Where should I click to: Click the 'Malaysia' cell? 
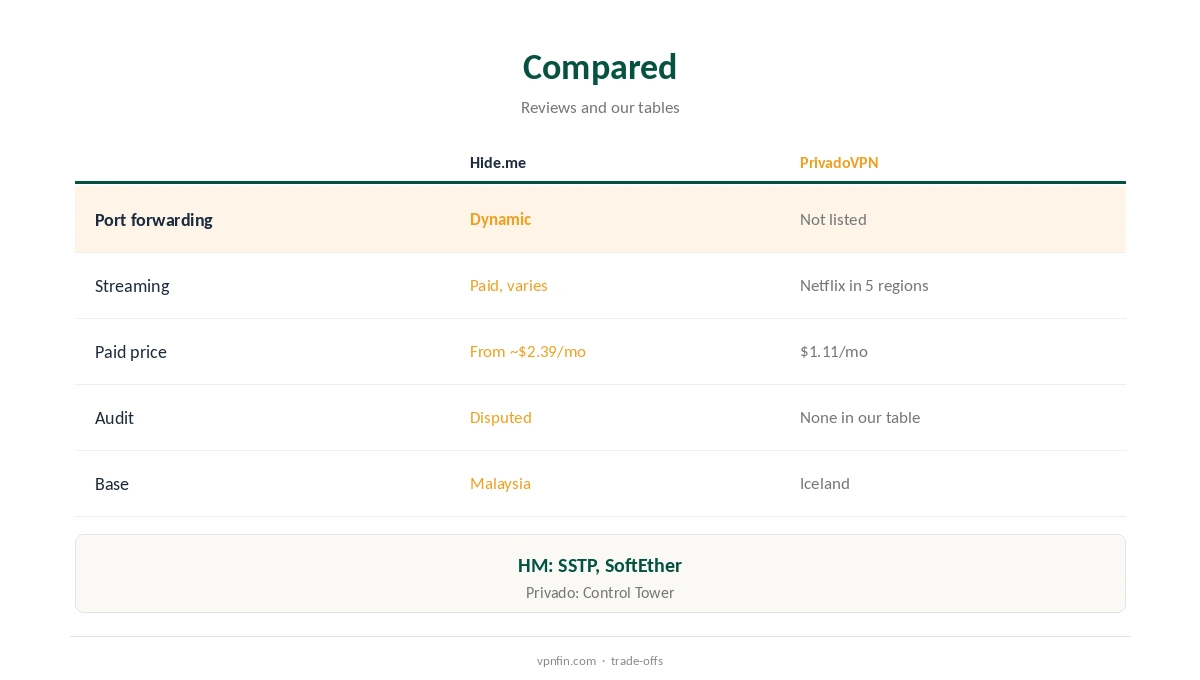500,483
